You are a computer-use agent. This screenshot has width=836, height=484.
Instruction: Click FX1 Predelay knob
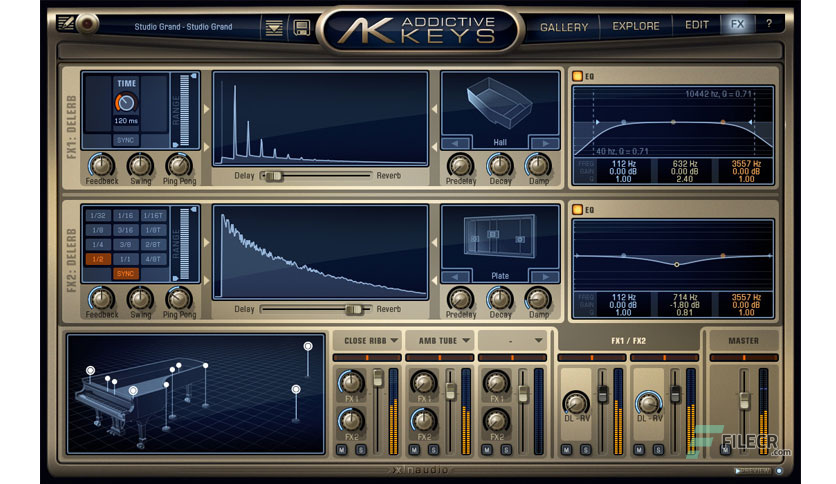point(461,165)
